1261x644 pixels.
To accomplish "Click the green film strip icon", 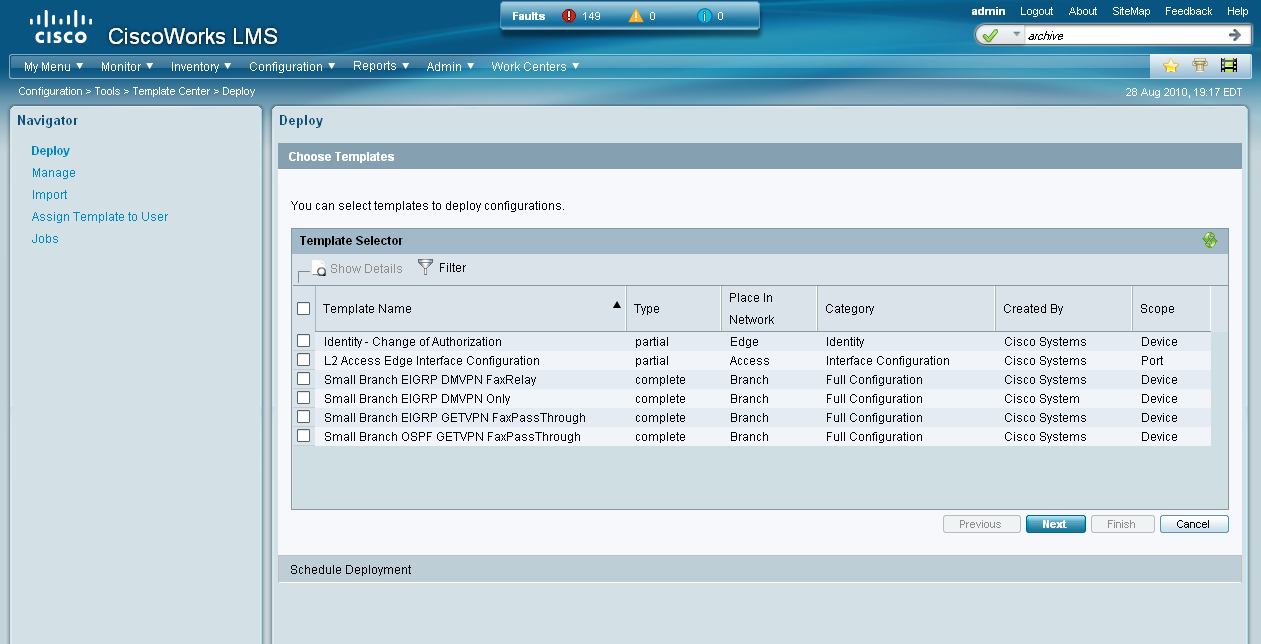I will 1229,66.
